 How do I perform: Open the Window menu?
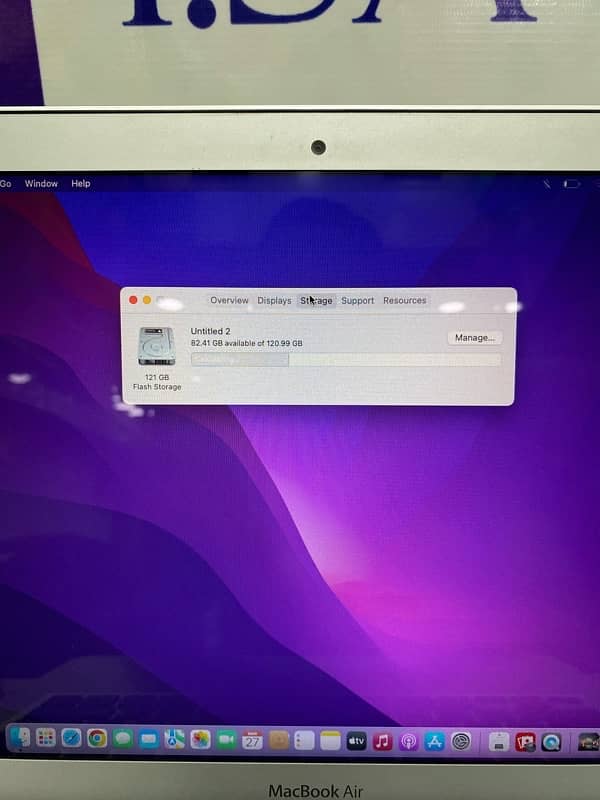(x=41, y=184)
